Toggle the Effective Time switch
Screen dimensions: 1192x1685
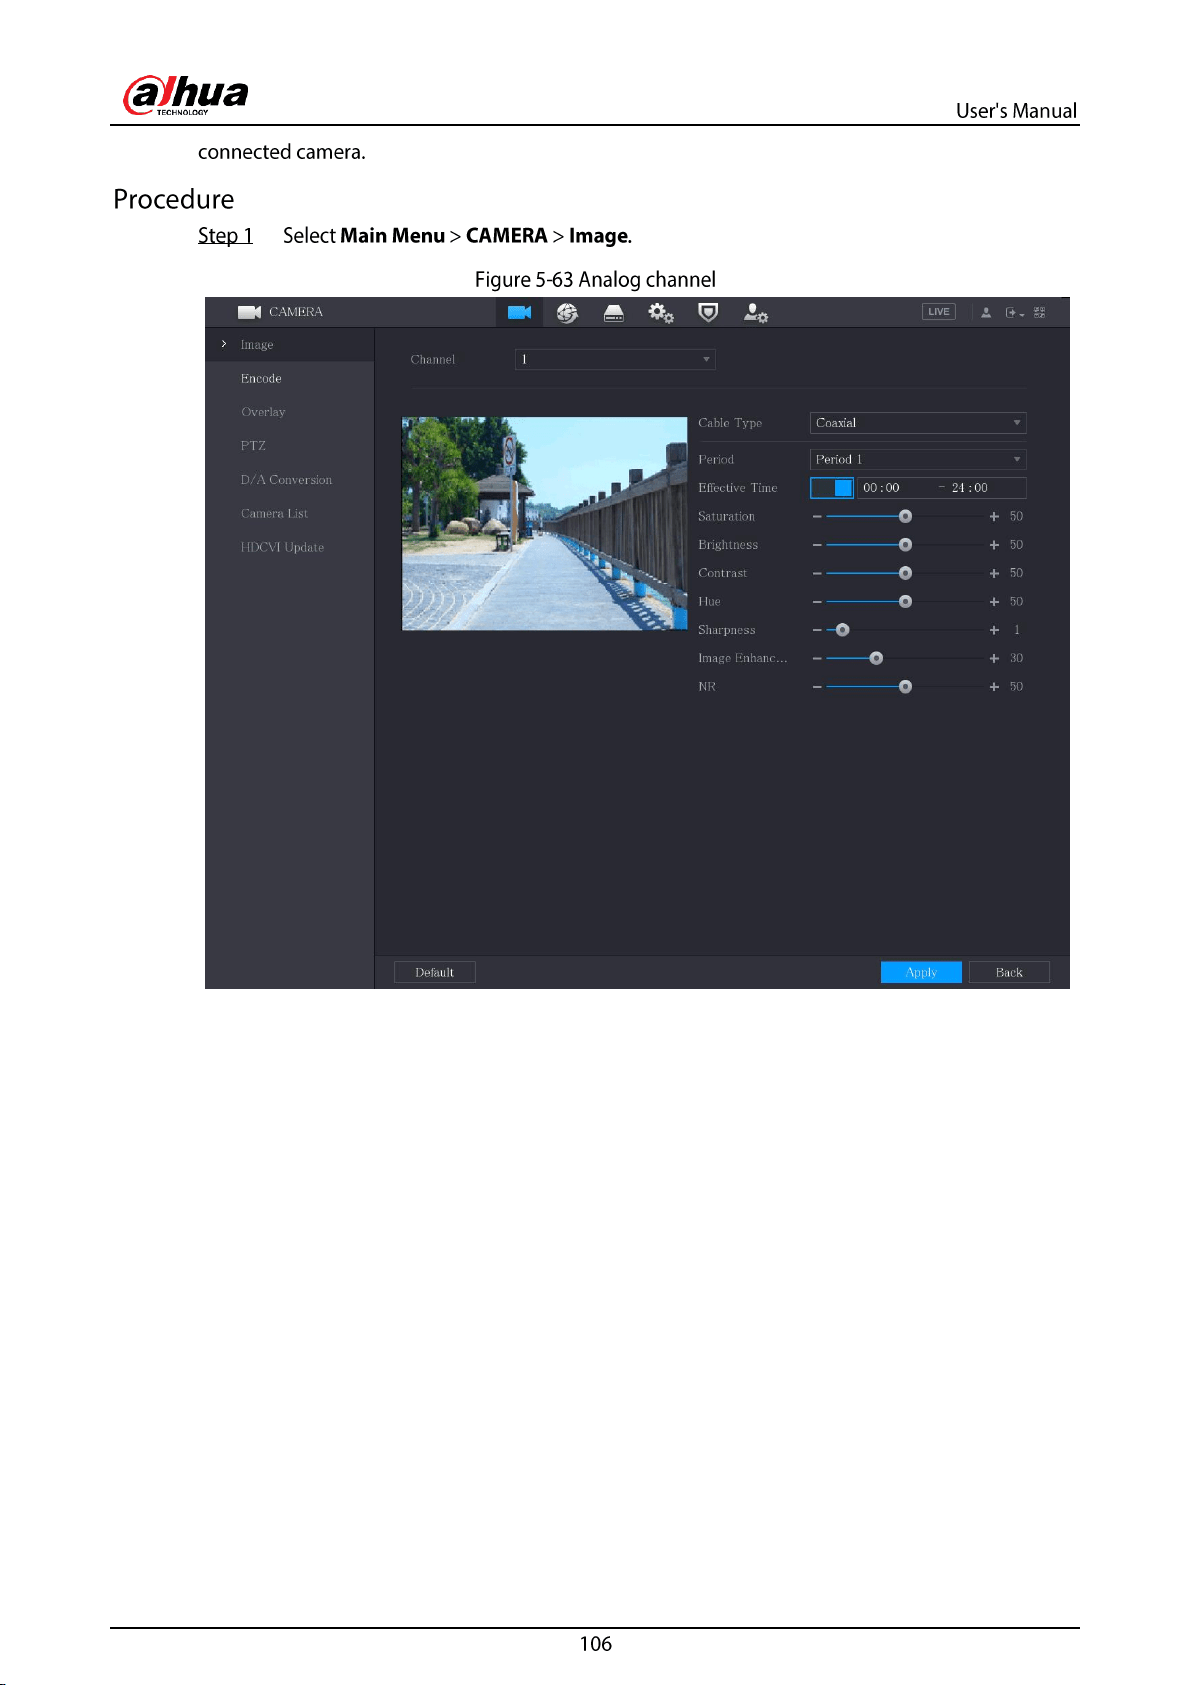pos(832,488)
